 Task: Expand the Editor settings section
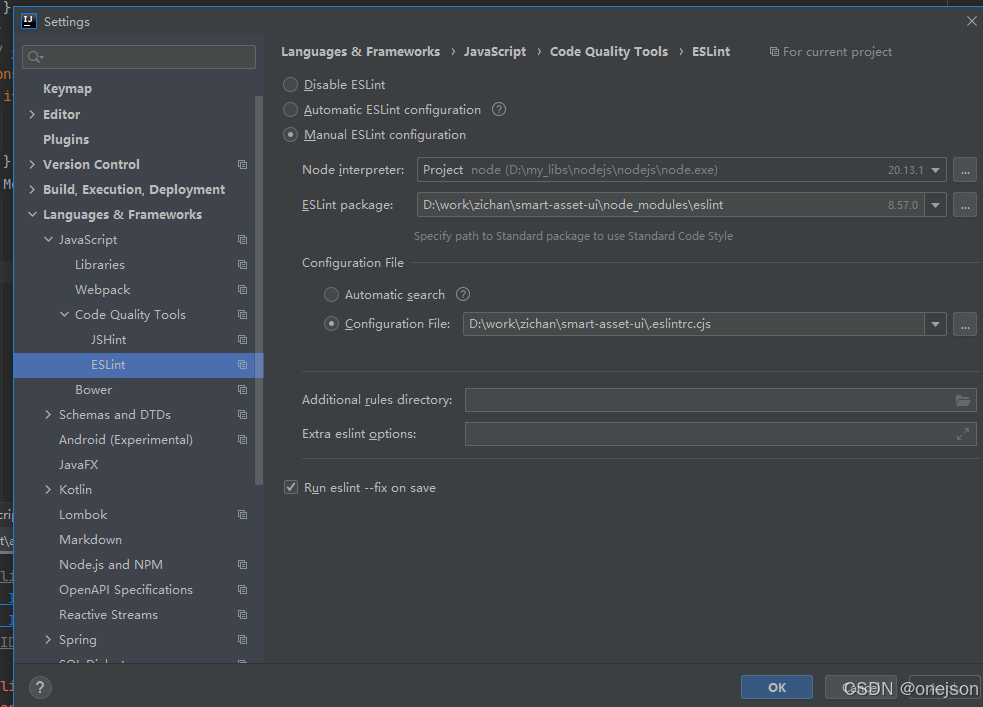point(32,114)
